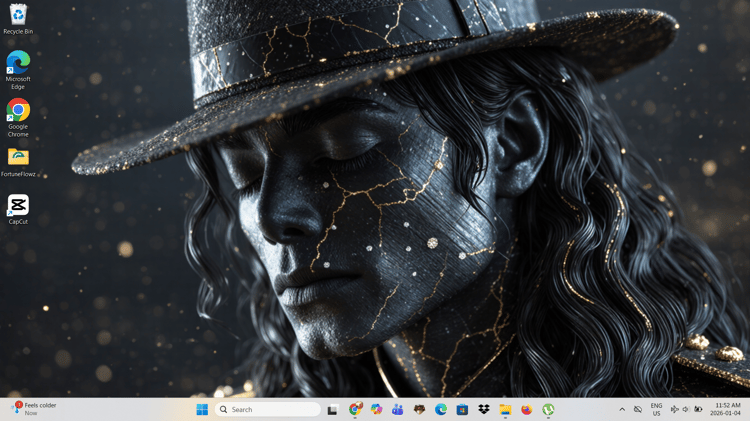This screenshot has height=421, width=750.
Task: Expand the hidden system tray icons
Action: [x=622, y=410]
